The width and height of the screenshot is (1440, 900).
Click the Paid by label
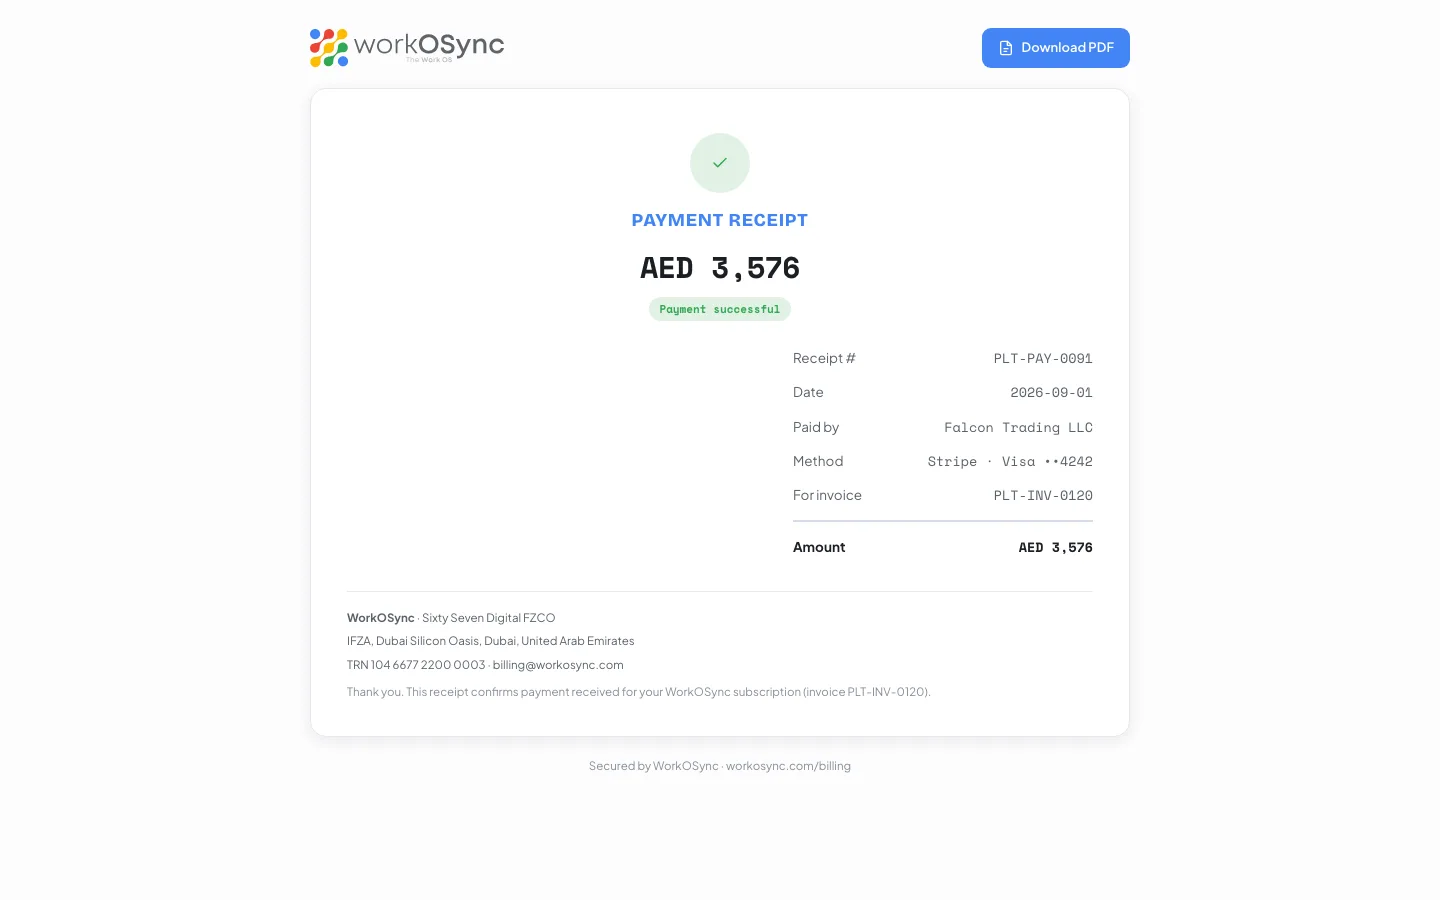pos(816,428)
